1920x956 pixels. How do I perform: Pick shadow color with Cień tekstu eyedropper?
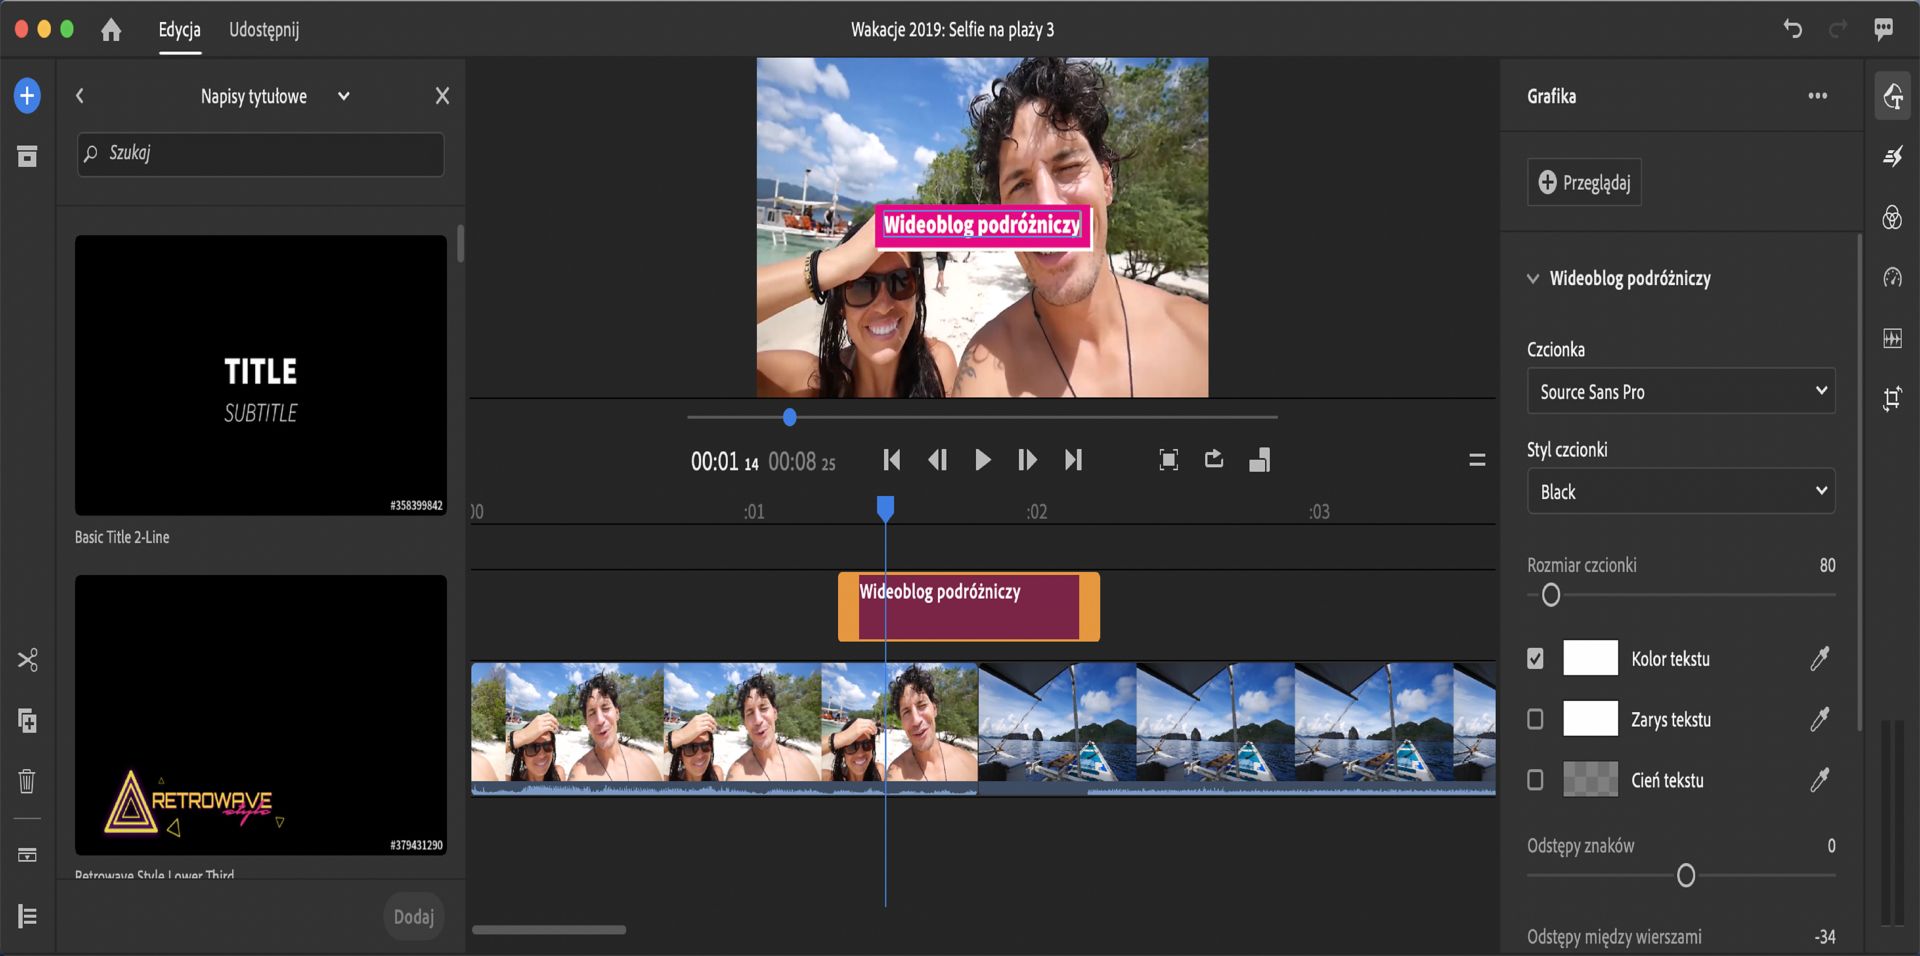tap(1820, 779)
